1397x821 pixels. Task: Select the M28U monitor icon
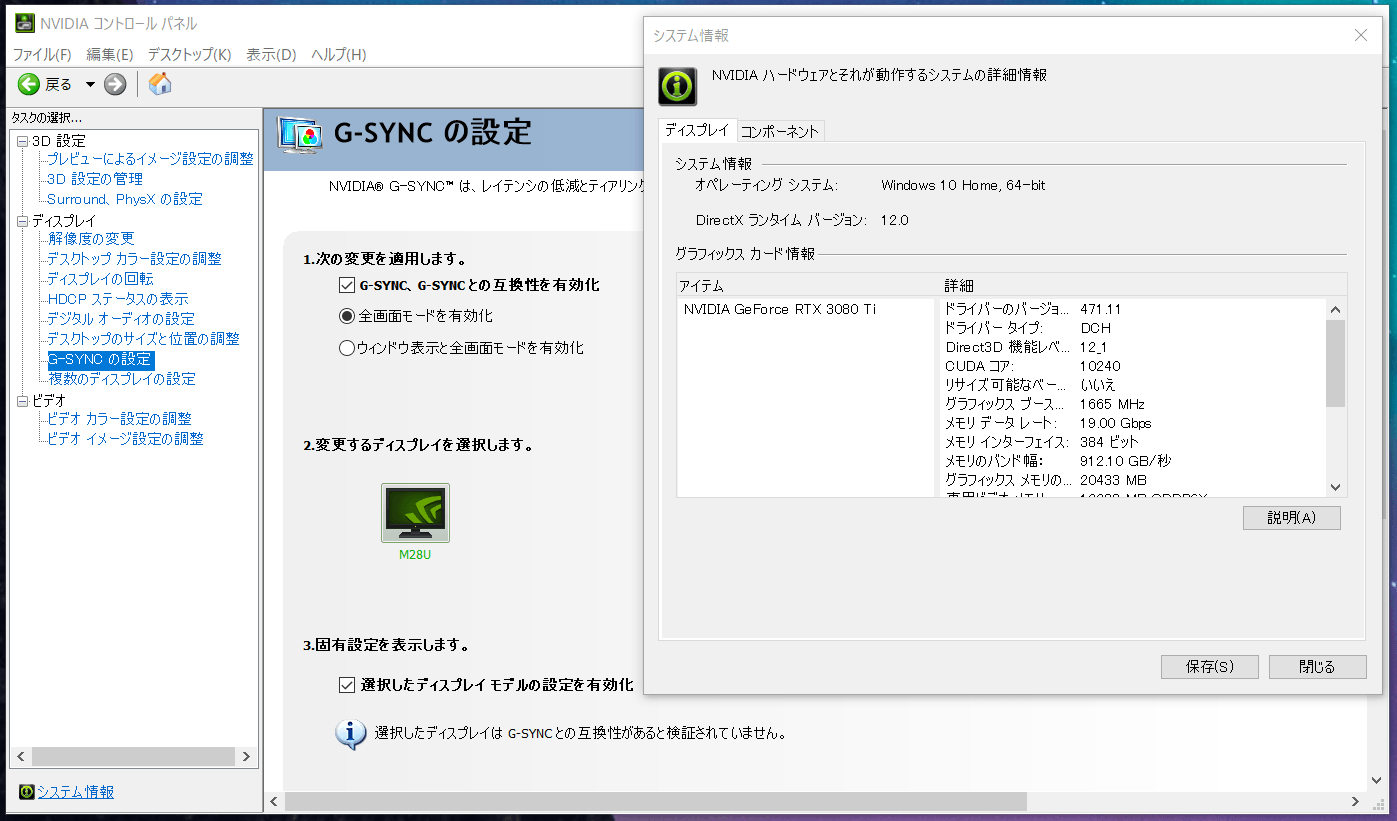tap(415, 513)
